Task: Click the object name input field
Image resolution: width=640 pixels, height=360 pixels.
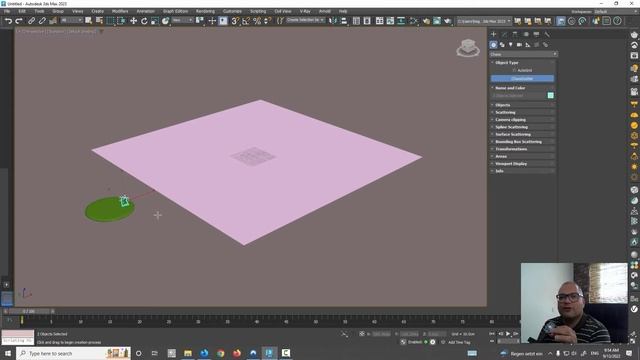Action: coord(518,96)
